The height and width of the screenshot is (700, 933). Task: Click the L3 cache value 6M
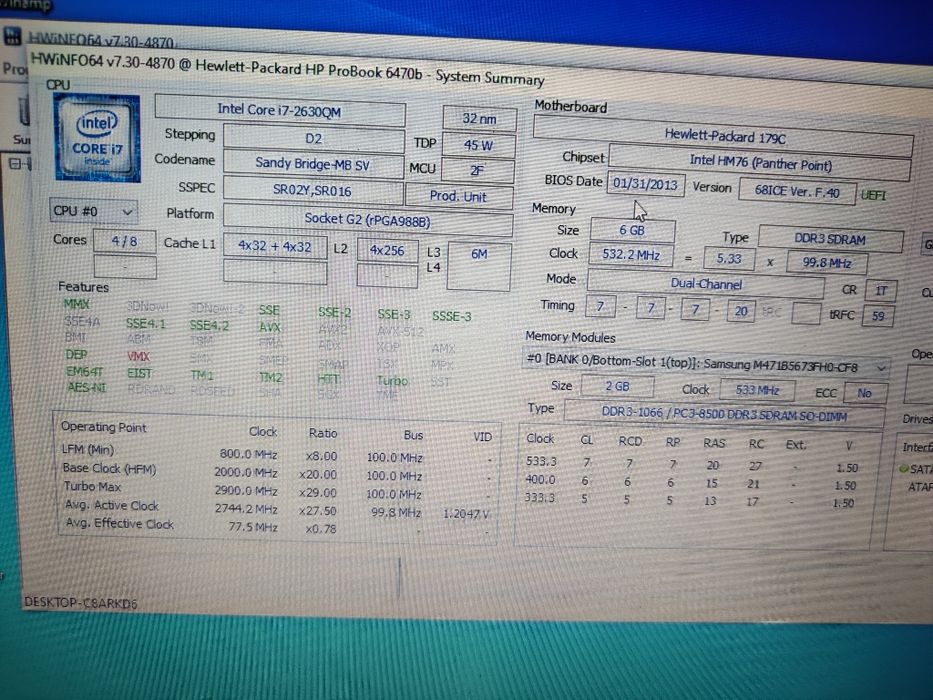coord(479,265)
